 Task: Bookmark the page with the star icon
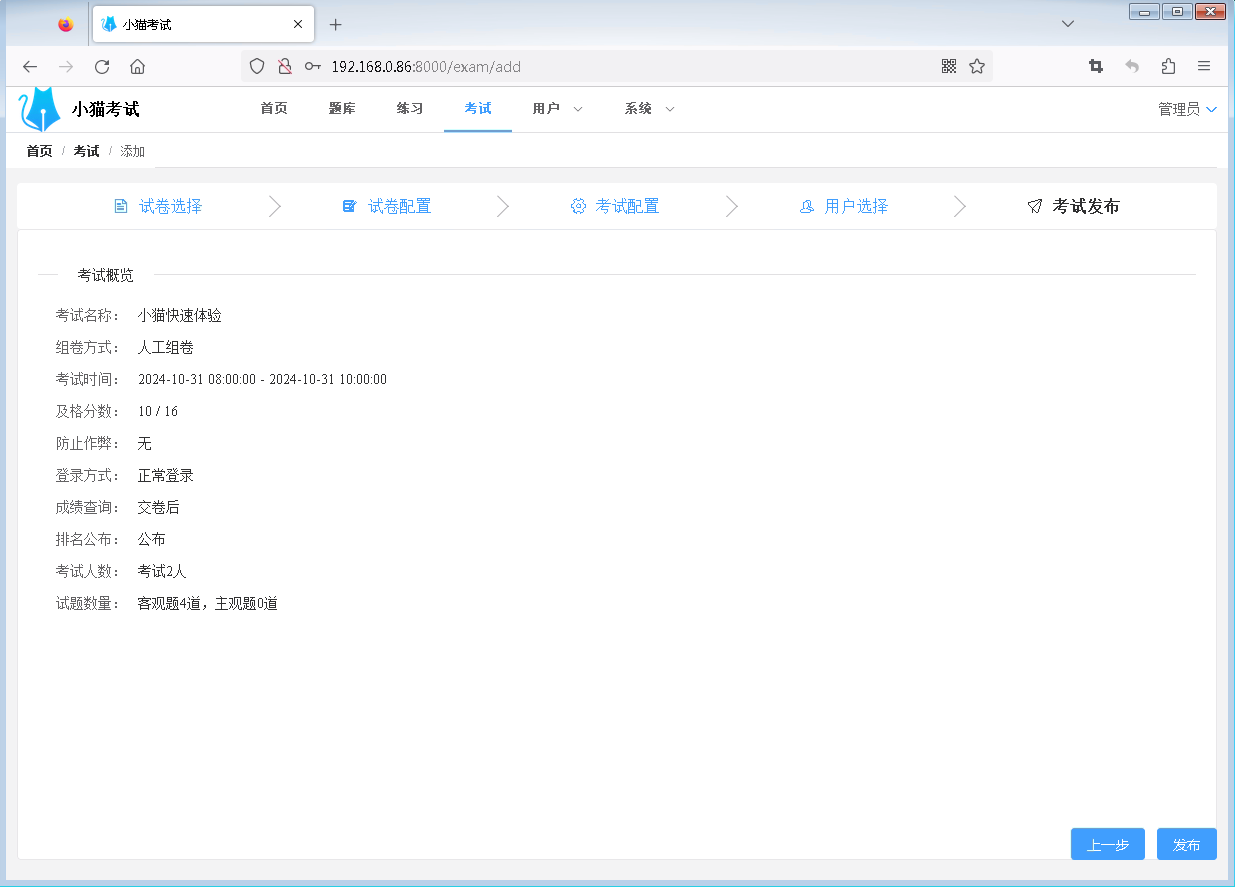tap(976, 66)
